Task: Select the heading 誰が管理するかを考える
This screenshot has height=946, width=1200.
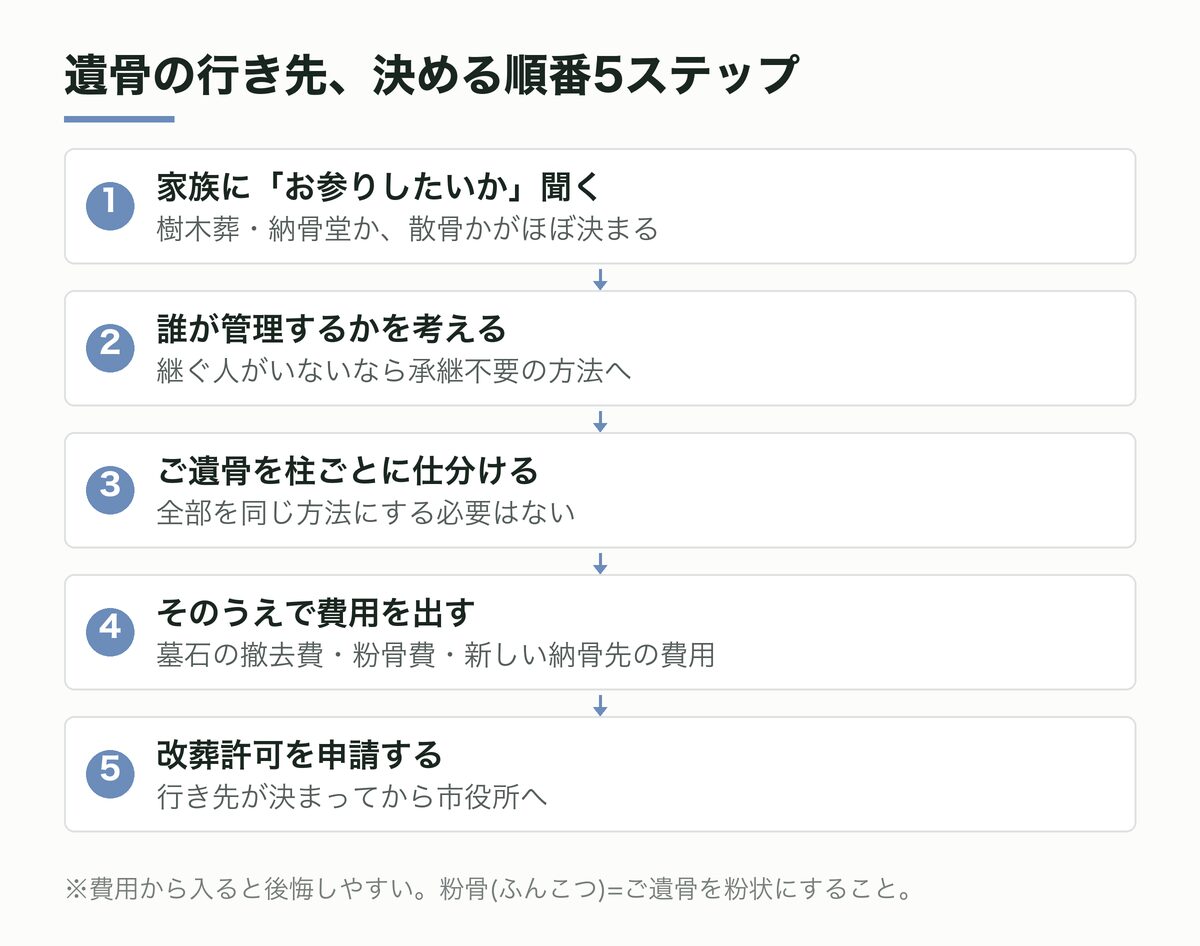Action: pyautogui.click(x=332, y=329)
